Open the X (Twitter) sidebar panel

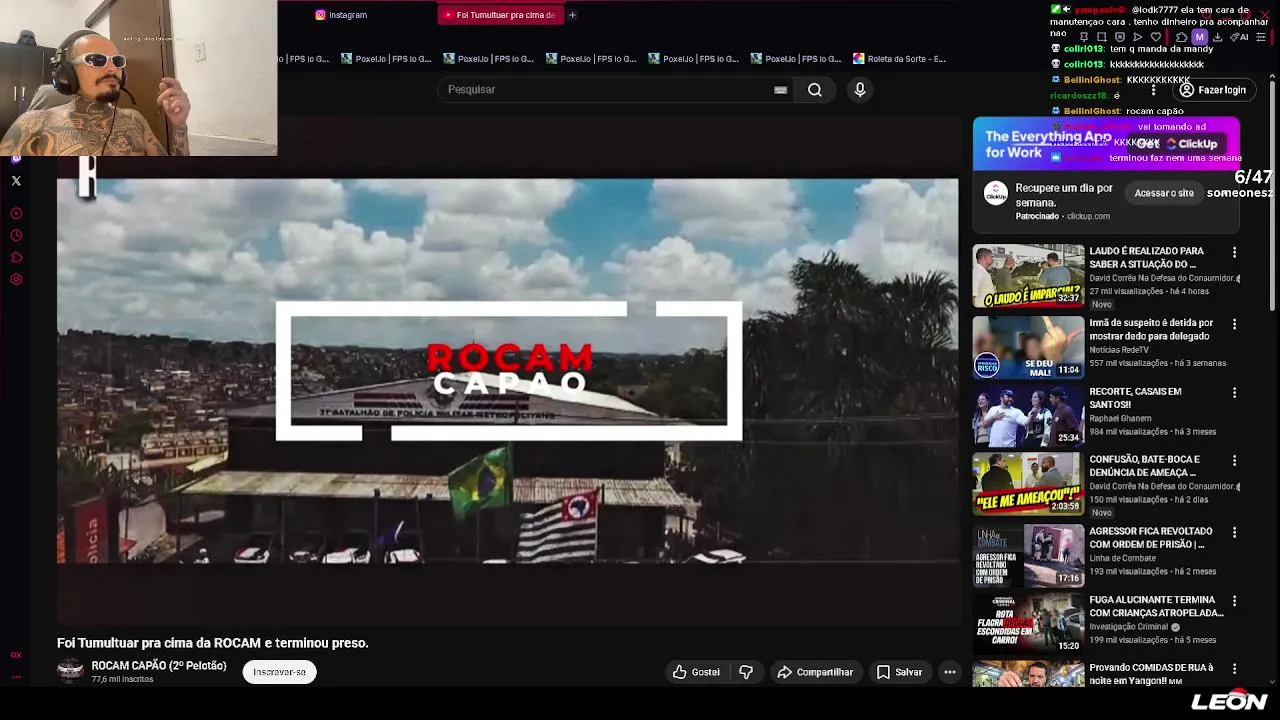[16, 181]
